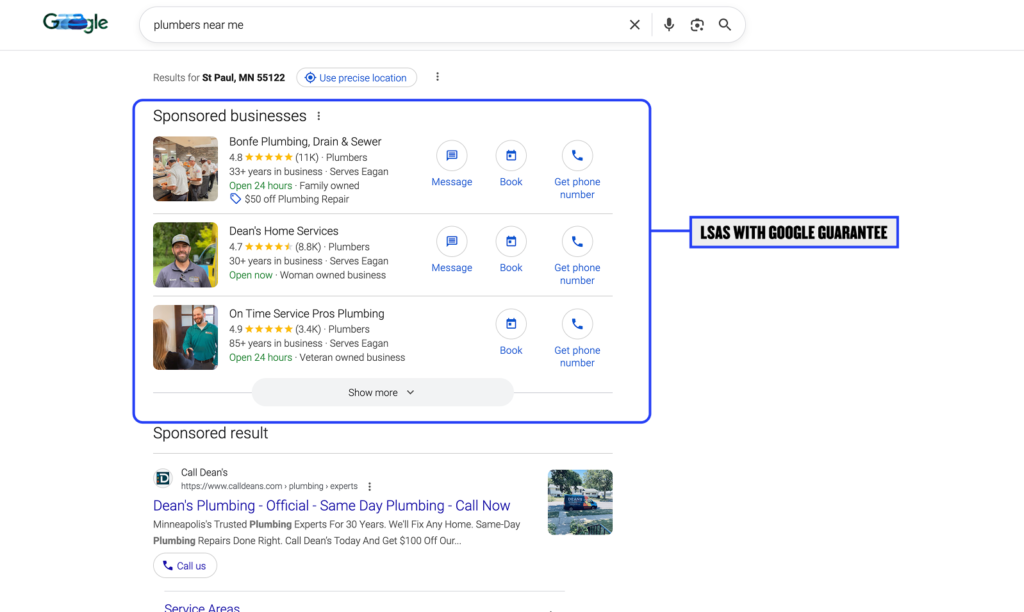Click the Book calendar icon for Dean's Home Services
The height and width of the screenshot is (612, 1024).
[511, 242]
